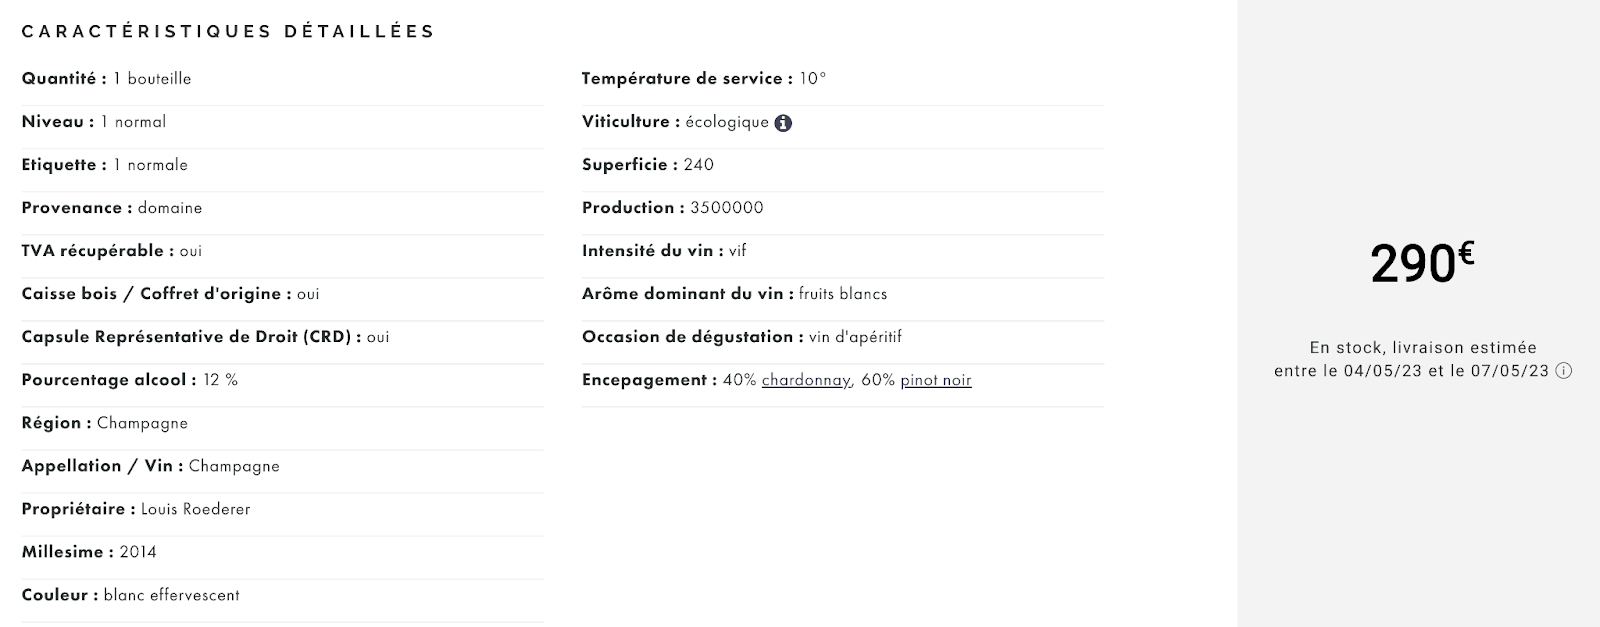Open the pinot noir grape link
This screenshot has width=1600, height=627.
tap(936, 380)
